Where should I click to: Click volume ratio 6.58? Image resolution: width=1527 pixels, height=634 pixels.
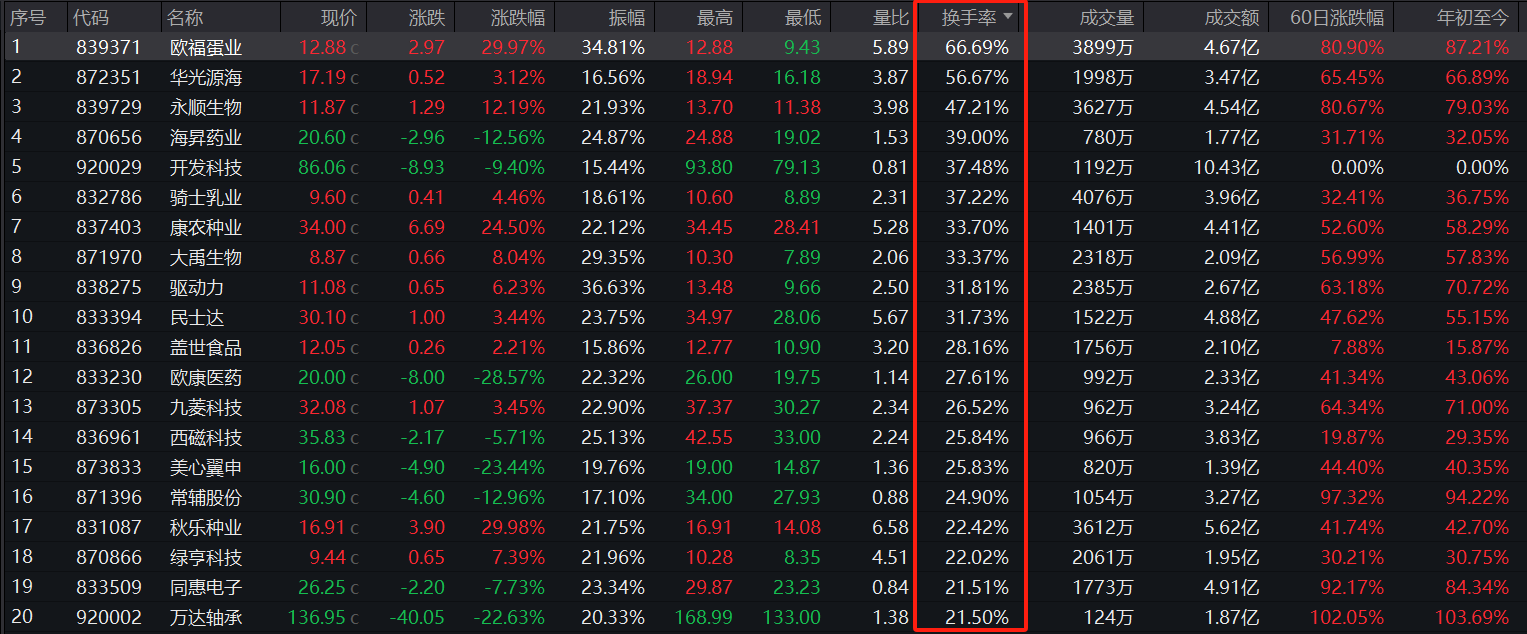[x=890, y=527]
